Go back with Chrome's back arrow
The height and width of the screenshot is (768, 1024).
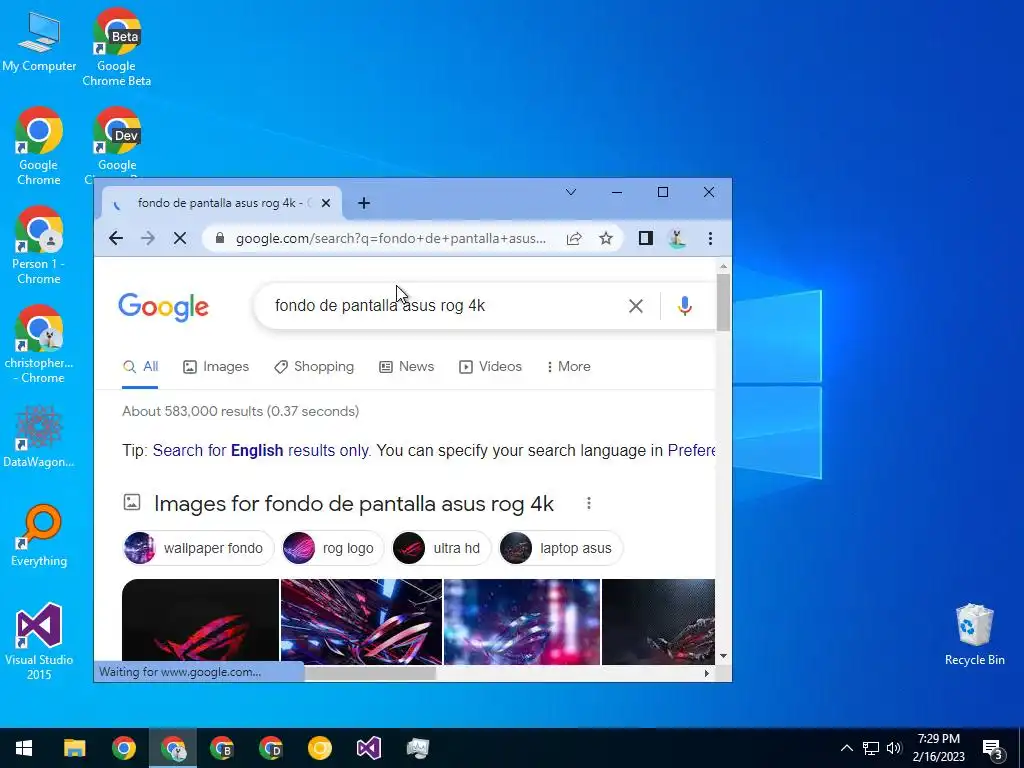coord(116,238)
